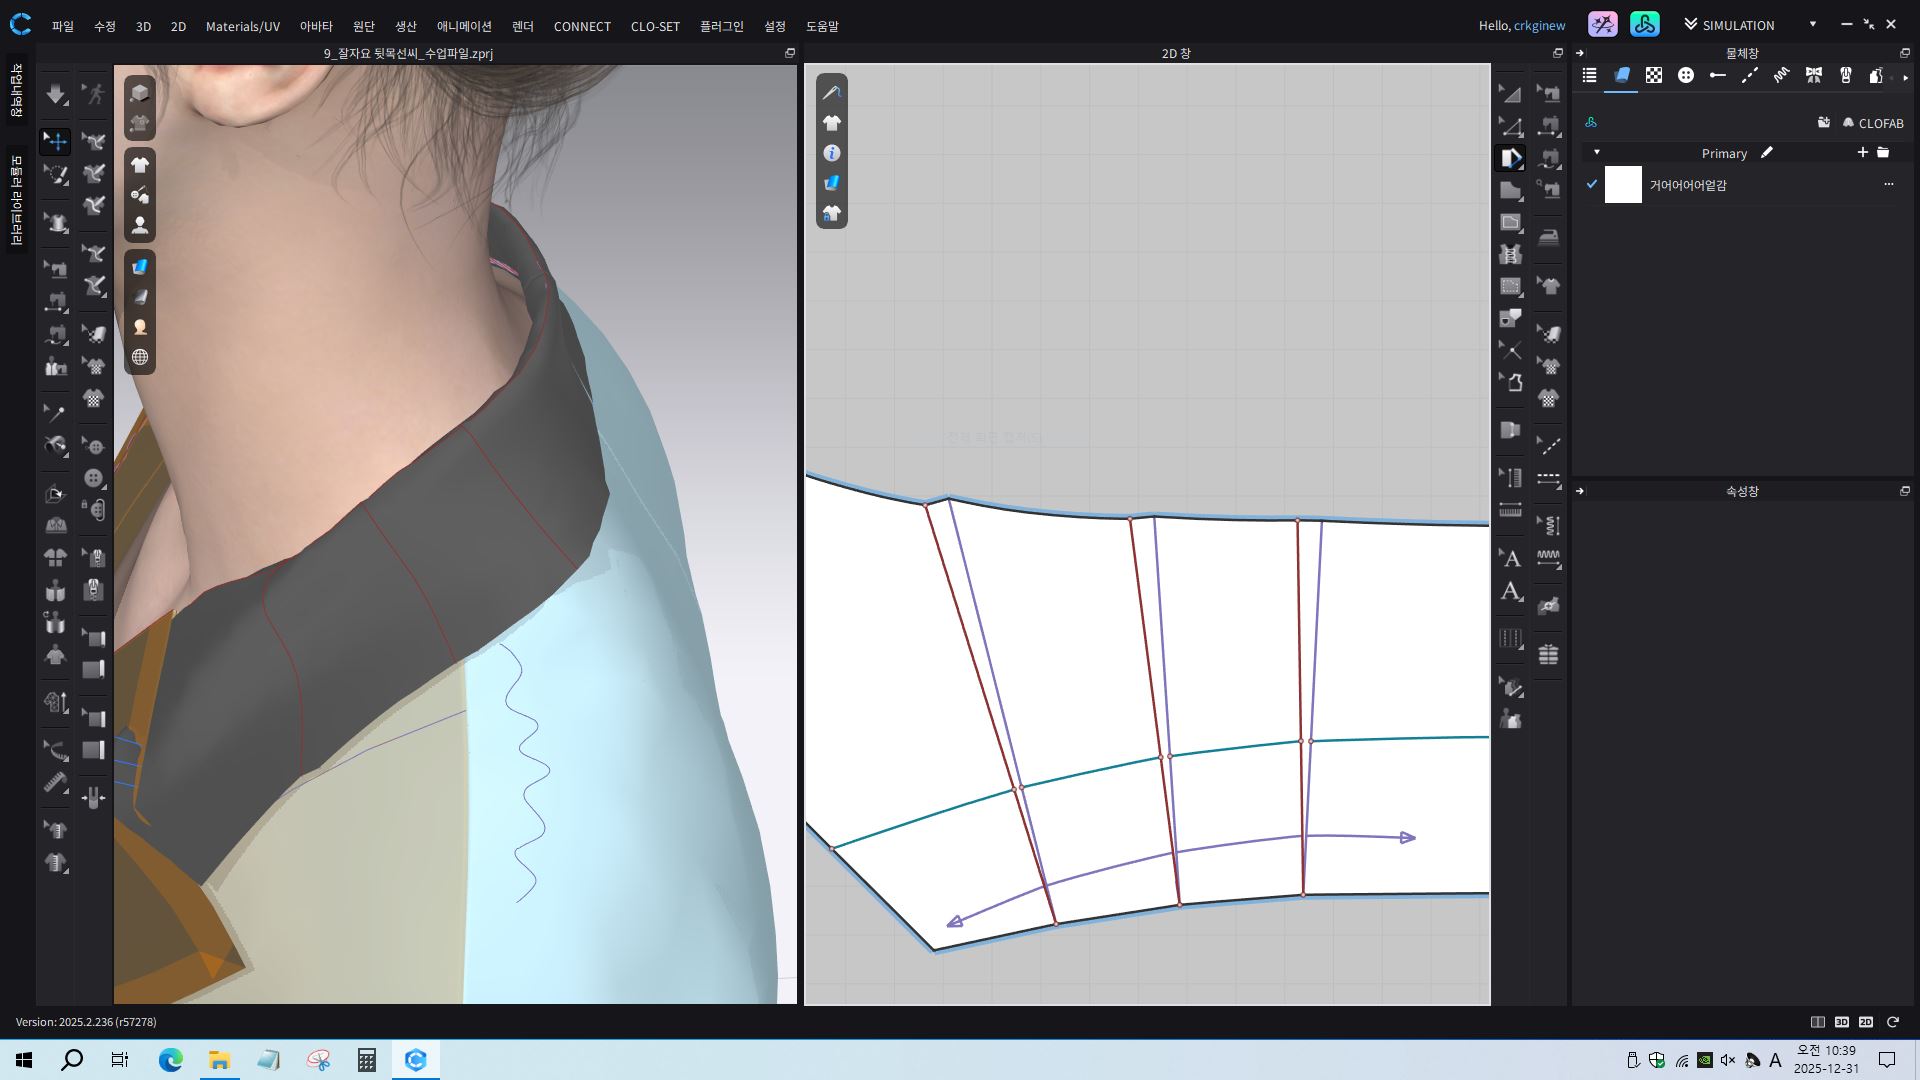1920x1080 pixels.
Task: Click the large text A annotation tool in the 2D toolbar
Action: tap(1510, 592)
